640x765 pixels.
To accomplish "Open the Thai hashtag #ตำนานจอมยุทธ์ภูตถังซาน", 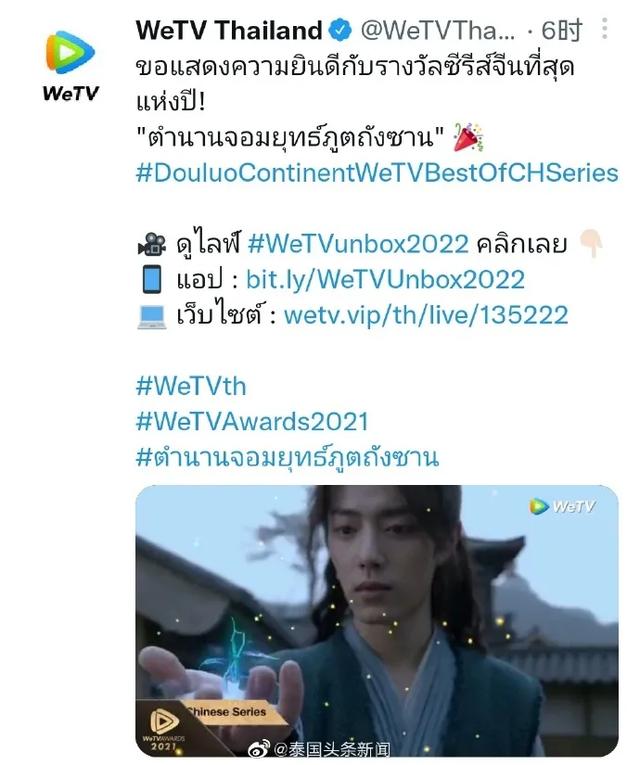I will coord(287,458).
